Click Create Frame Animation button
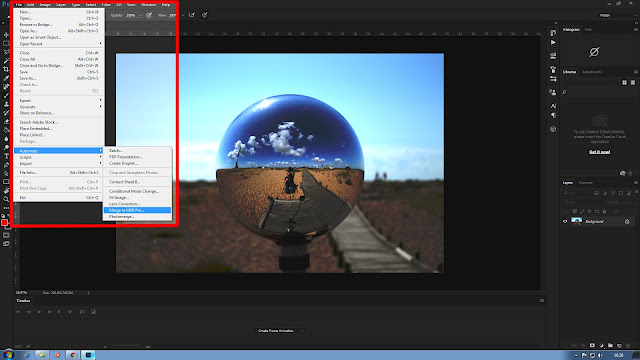The image size is (640, 360). click(276, 331)
